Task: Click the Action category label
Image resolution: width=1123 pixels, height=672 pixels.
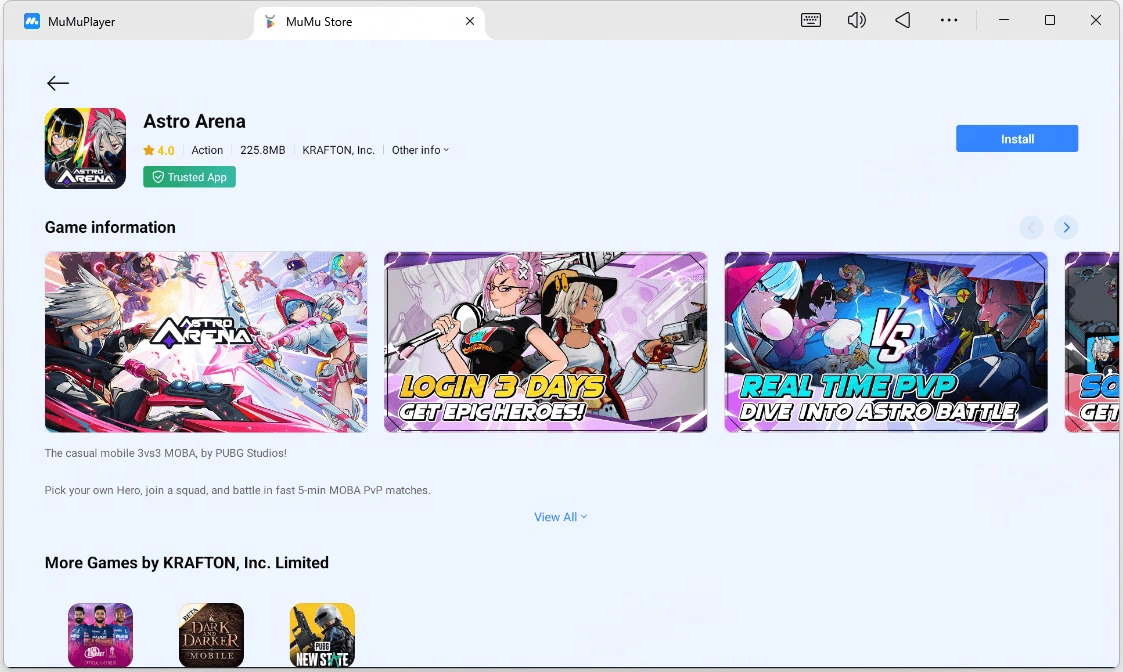Action: pyautogui.click(x=207, y=150)
